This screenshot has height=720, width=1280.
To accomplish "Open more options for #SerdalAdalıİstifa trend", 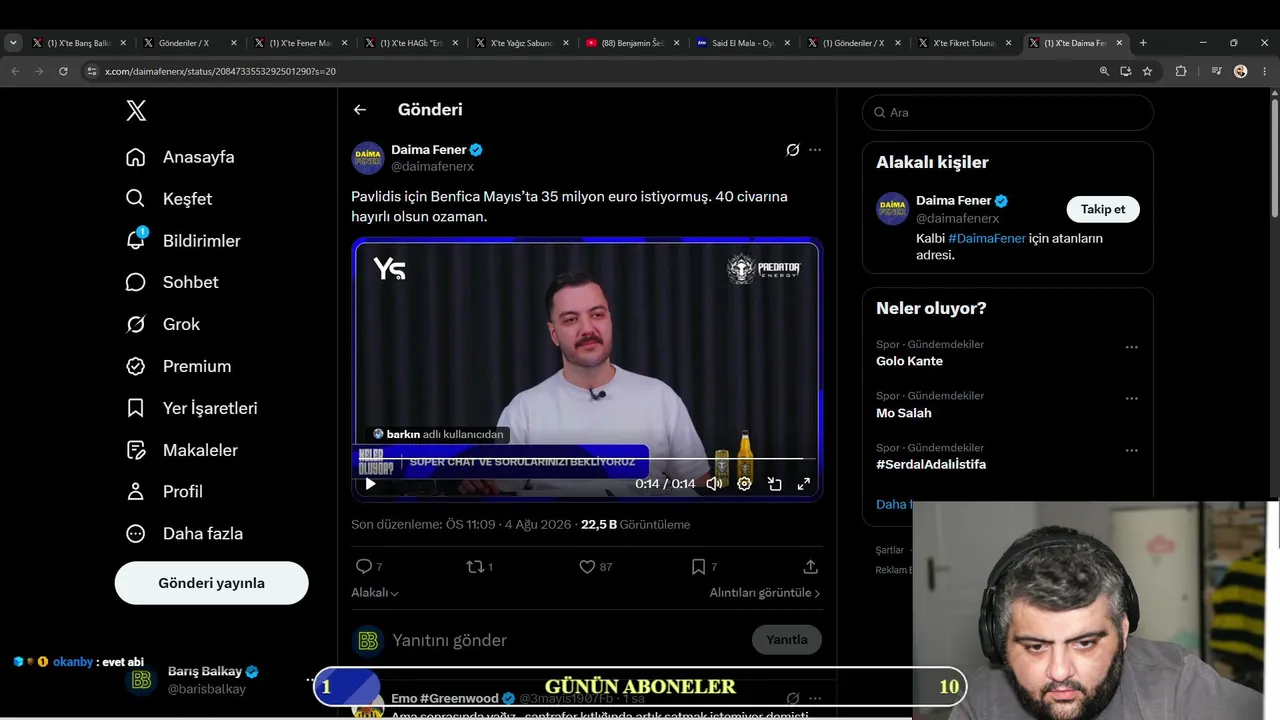I will tap(1132, 450).
